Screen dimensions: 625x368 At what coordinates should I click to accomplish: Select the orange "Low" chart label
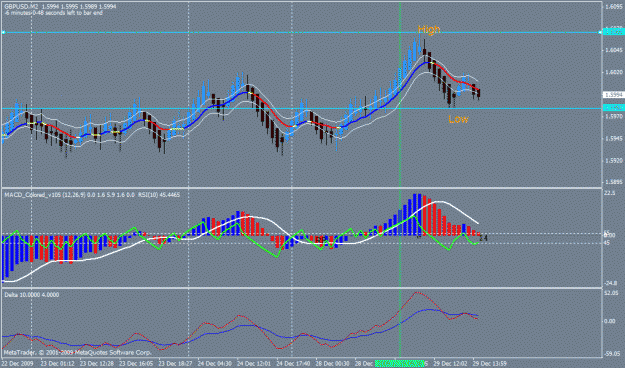(458, 119)
